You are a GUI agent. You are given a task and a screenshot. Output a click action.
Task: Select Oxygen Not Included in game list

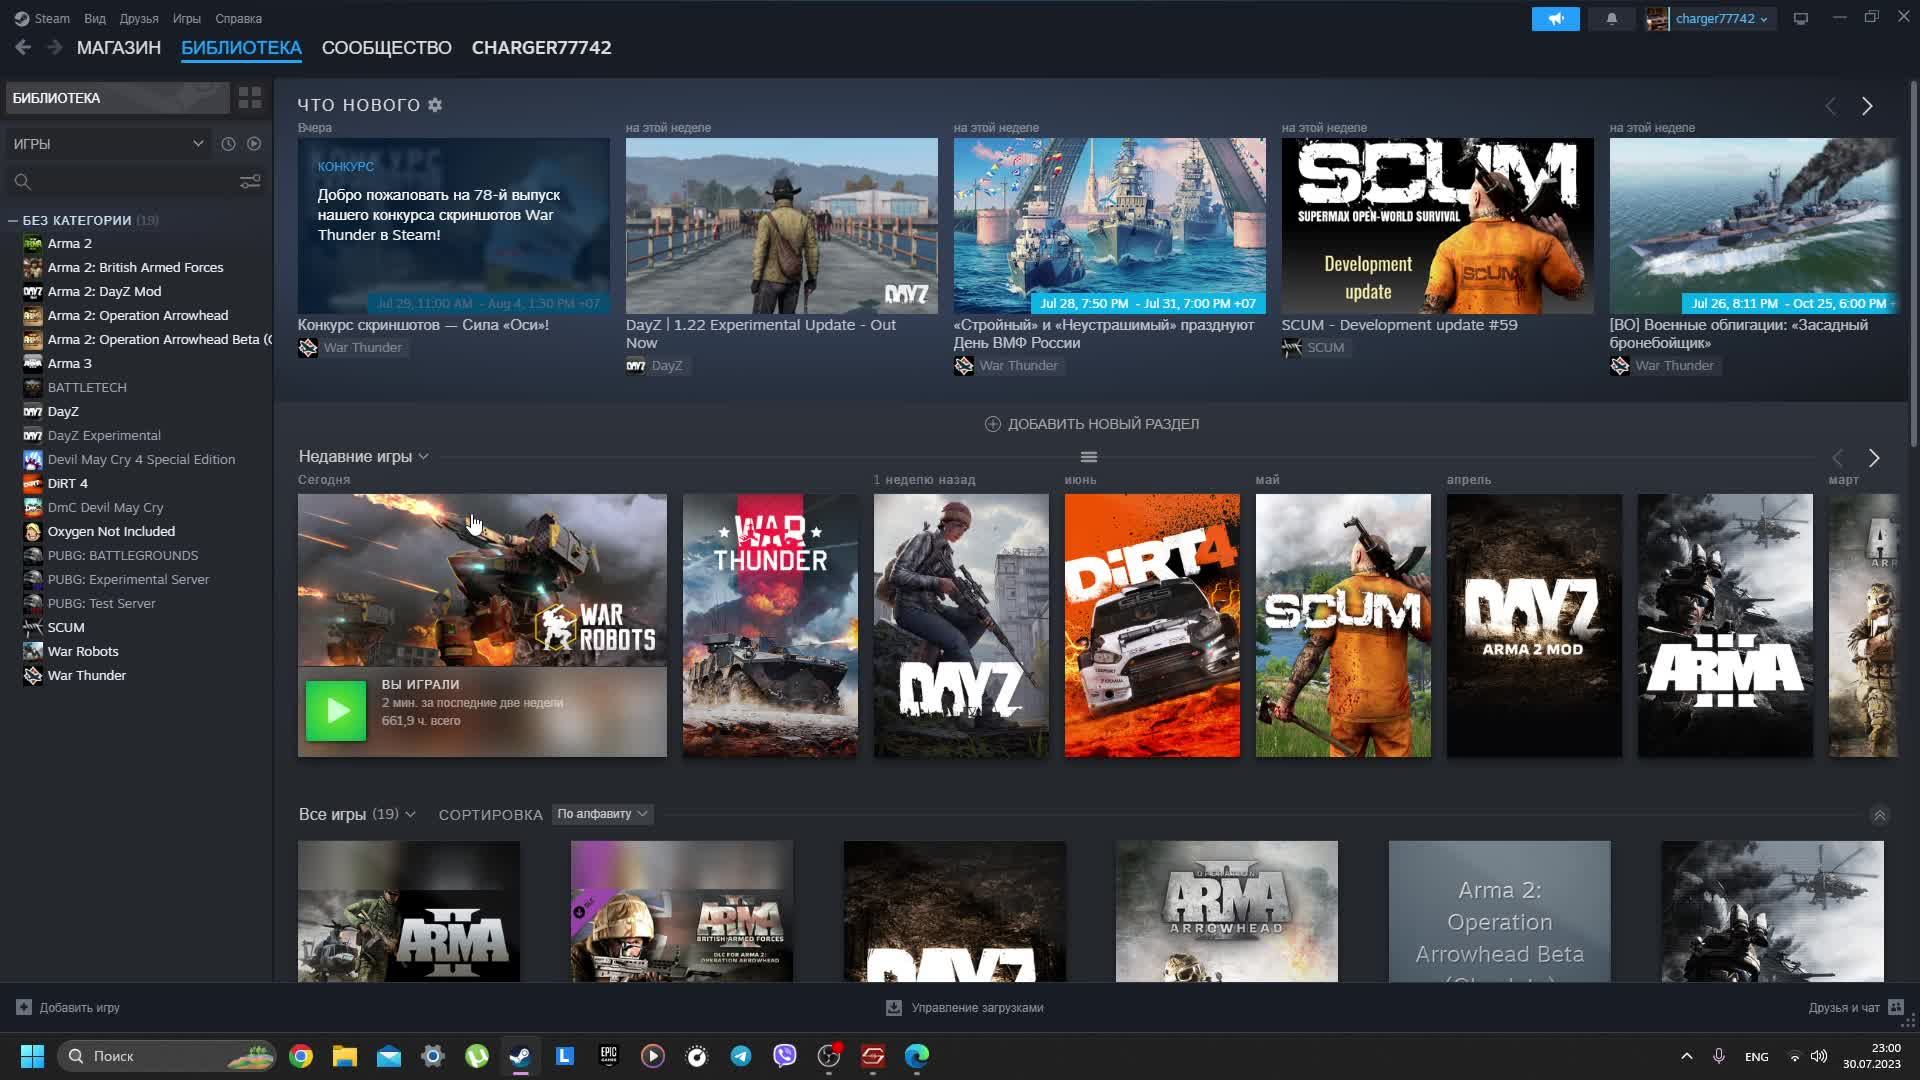(111, 531)
